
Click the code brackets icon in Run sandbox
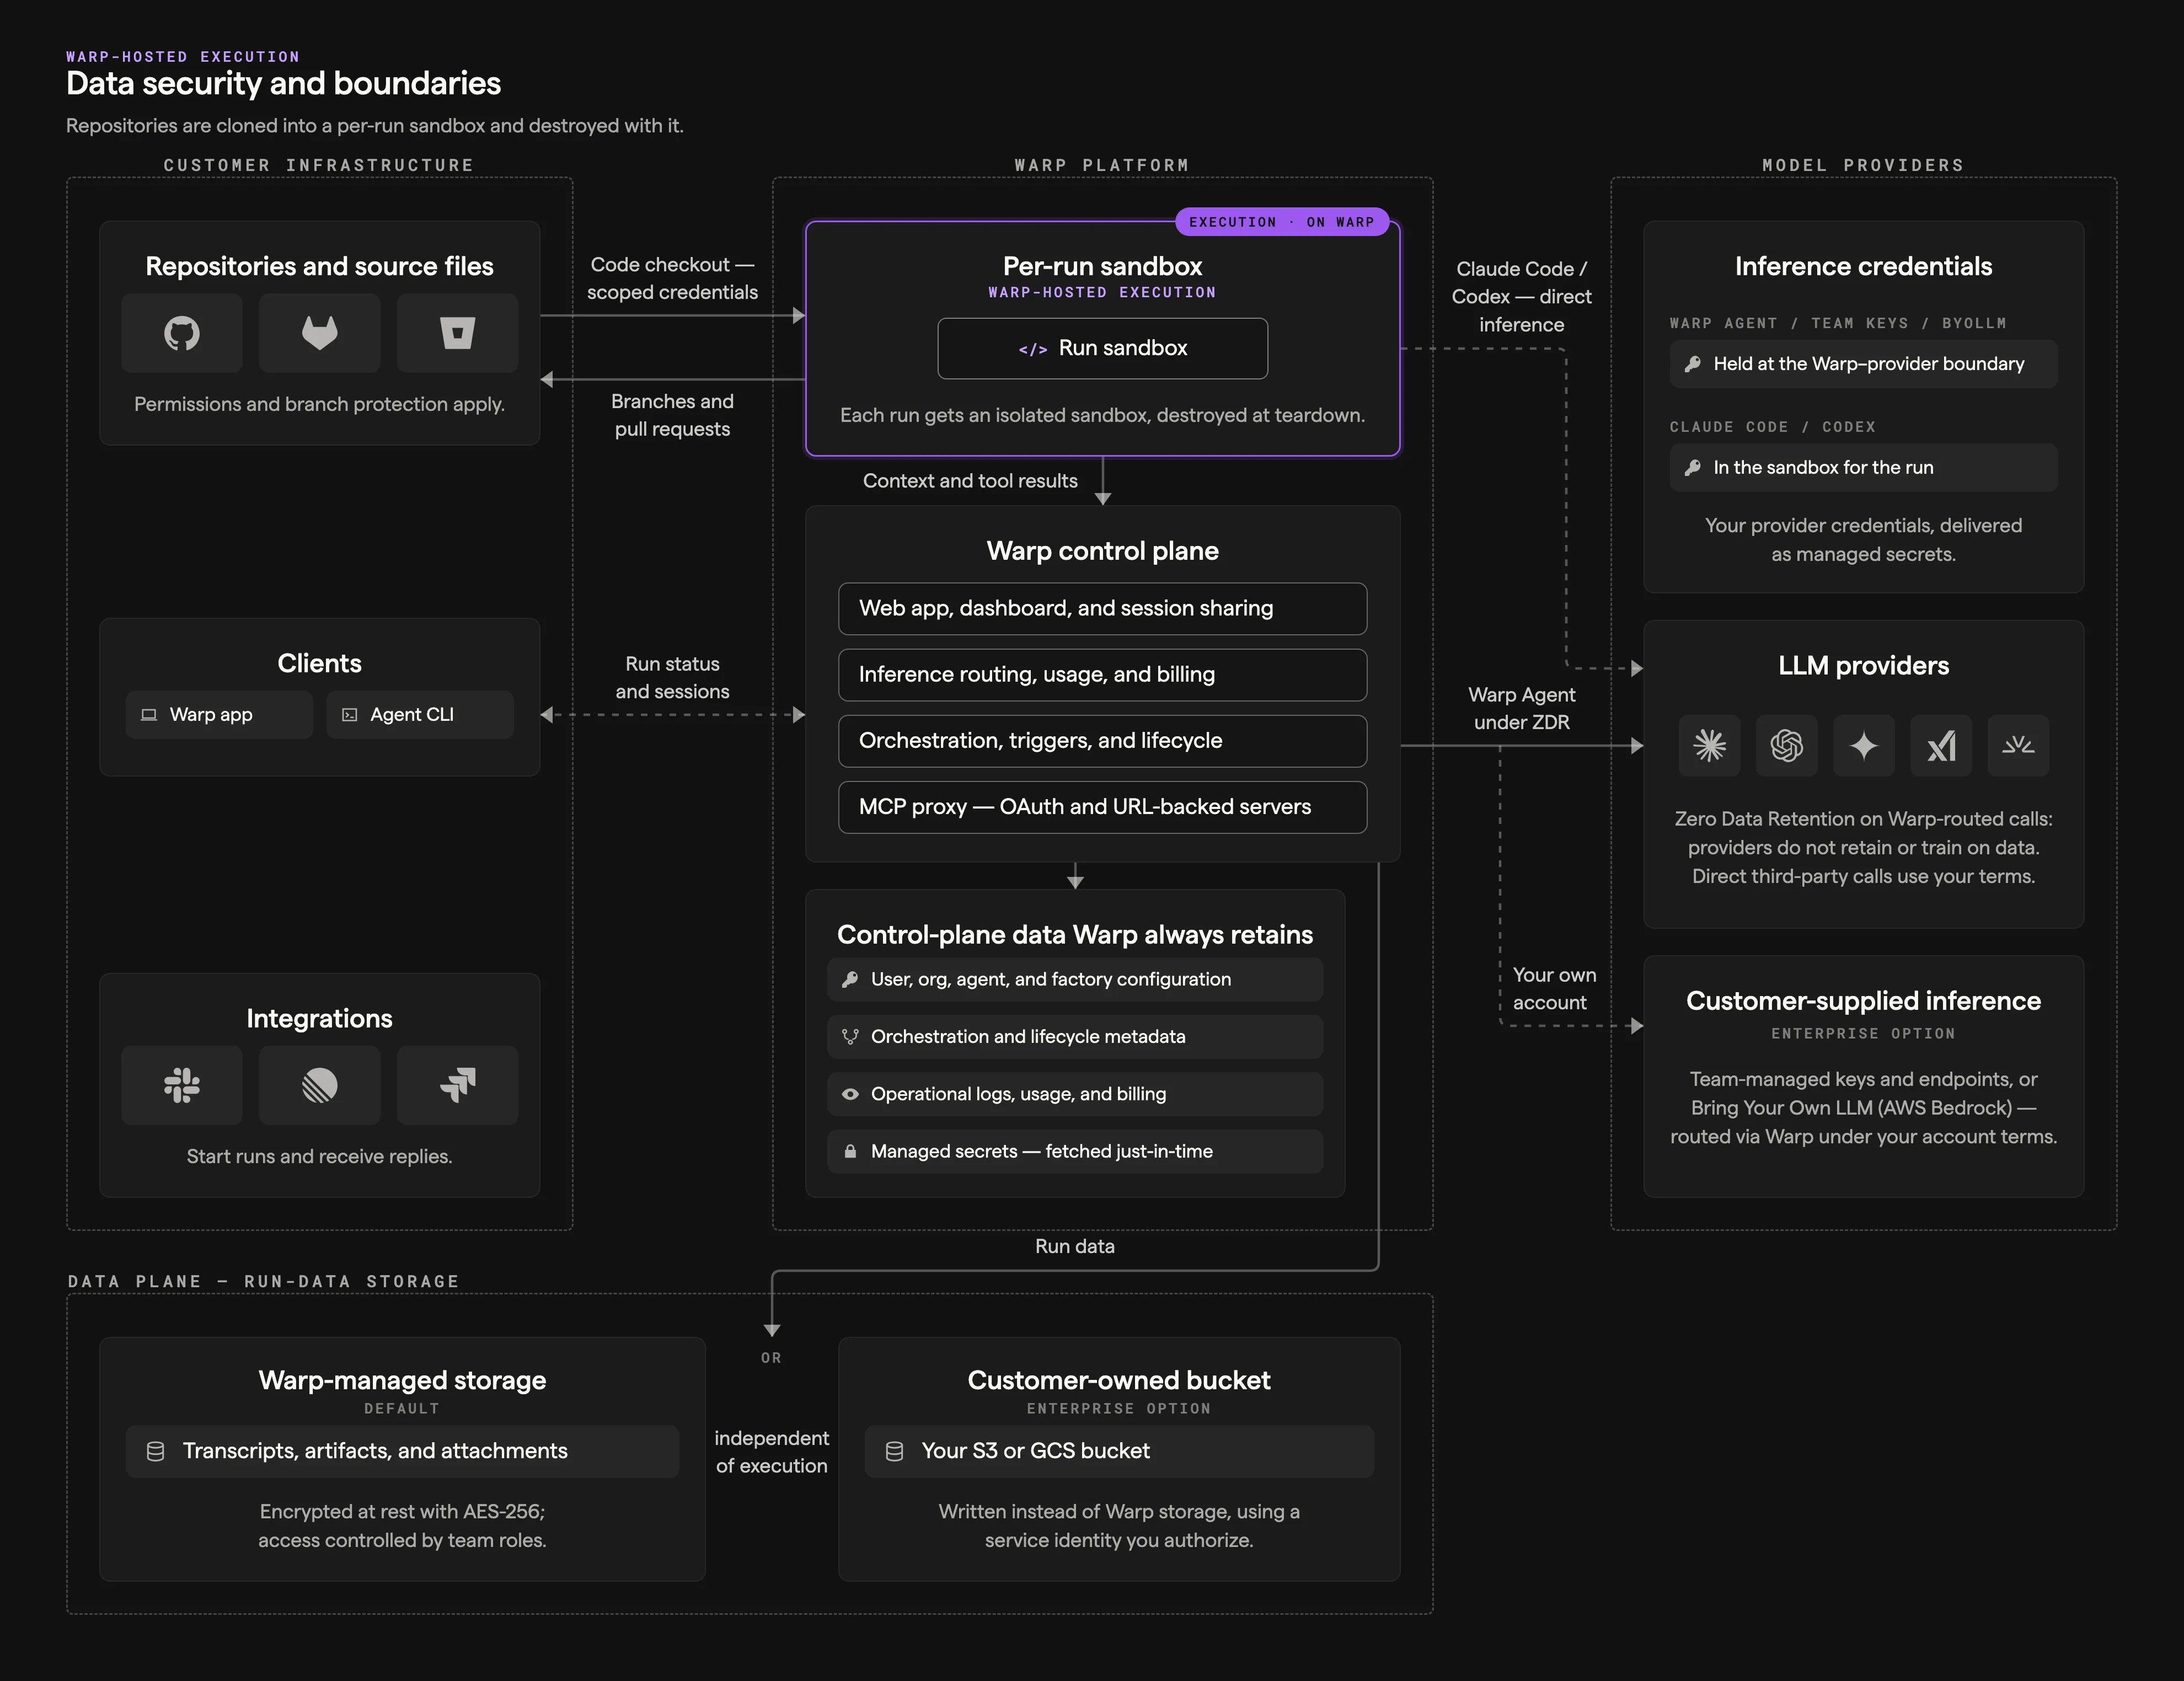(x=1032, y=349)
